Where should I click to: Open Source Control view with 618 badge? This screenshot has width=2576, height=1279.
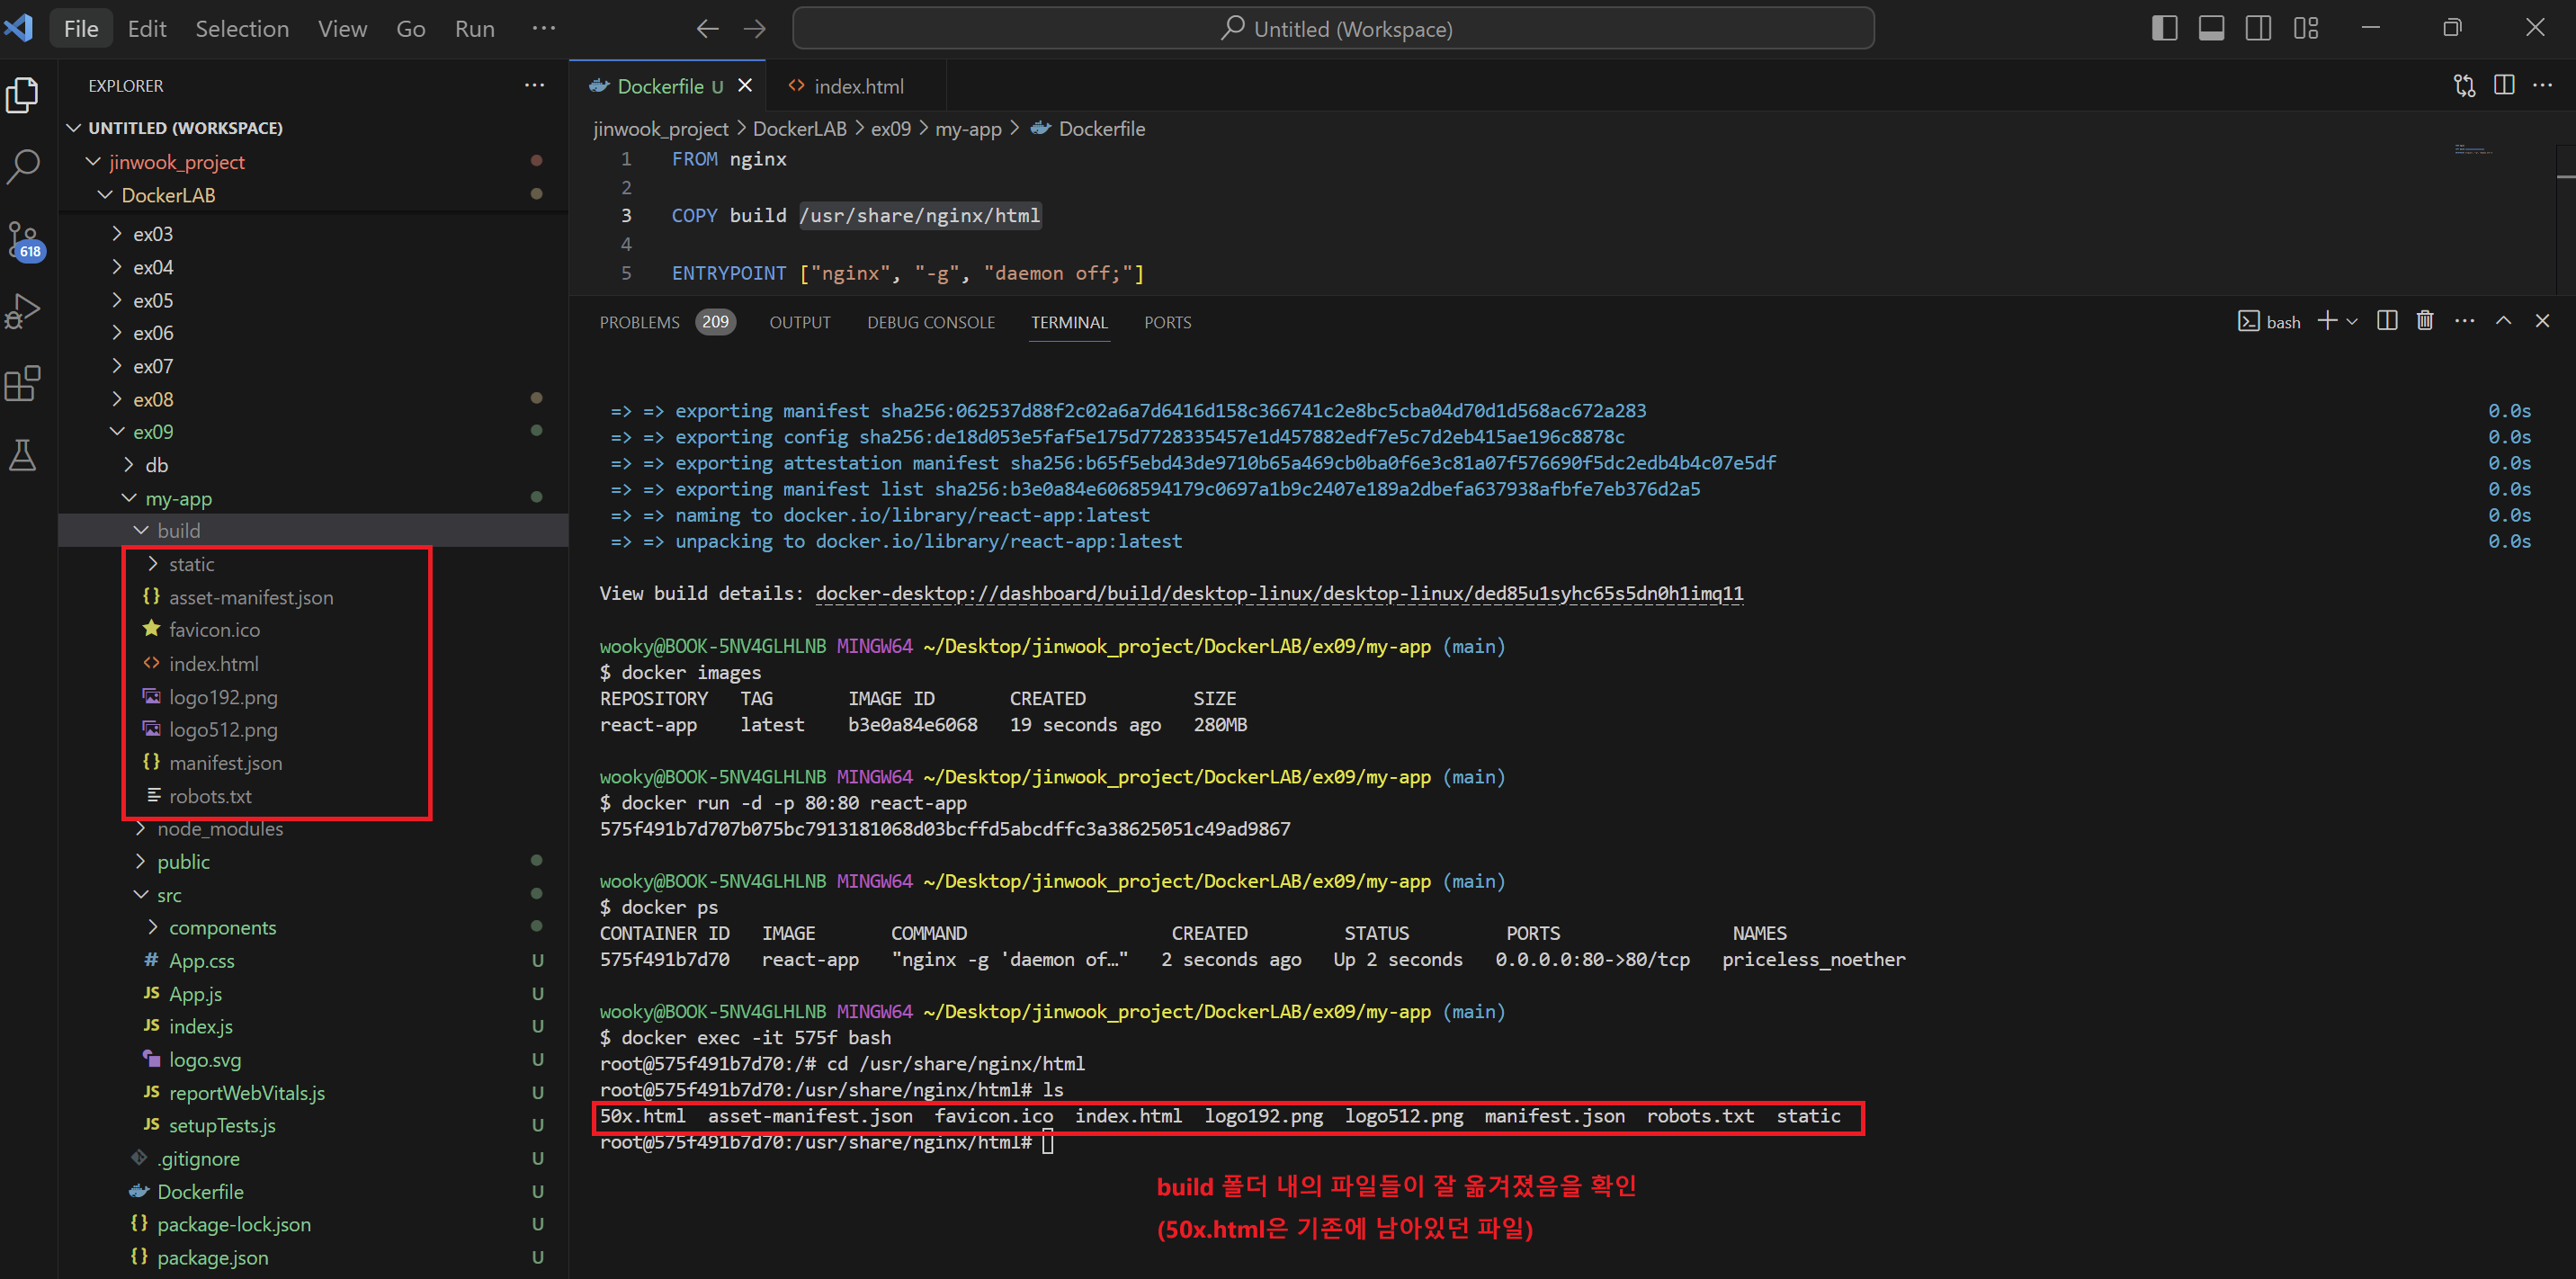pyautogui.click(x=23, y=240)
